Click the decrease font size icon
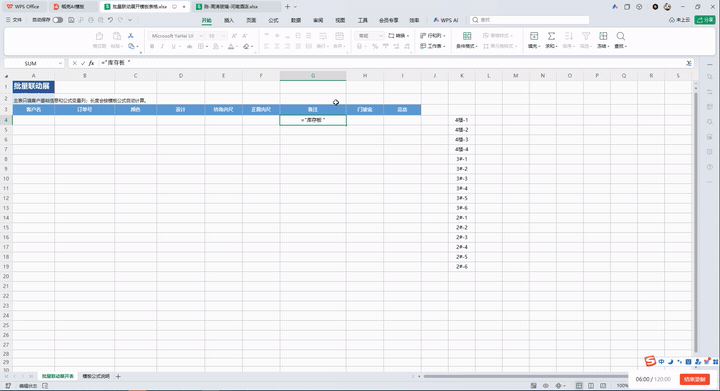Image resolution: width=720 pixels, height=391 pixels. coord(245,36)
